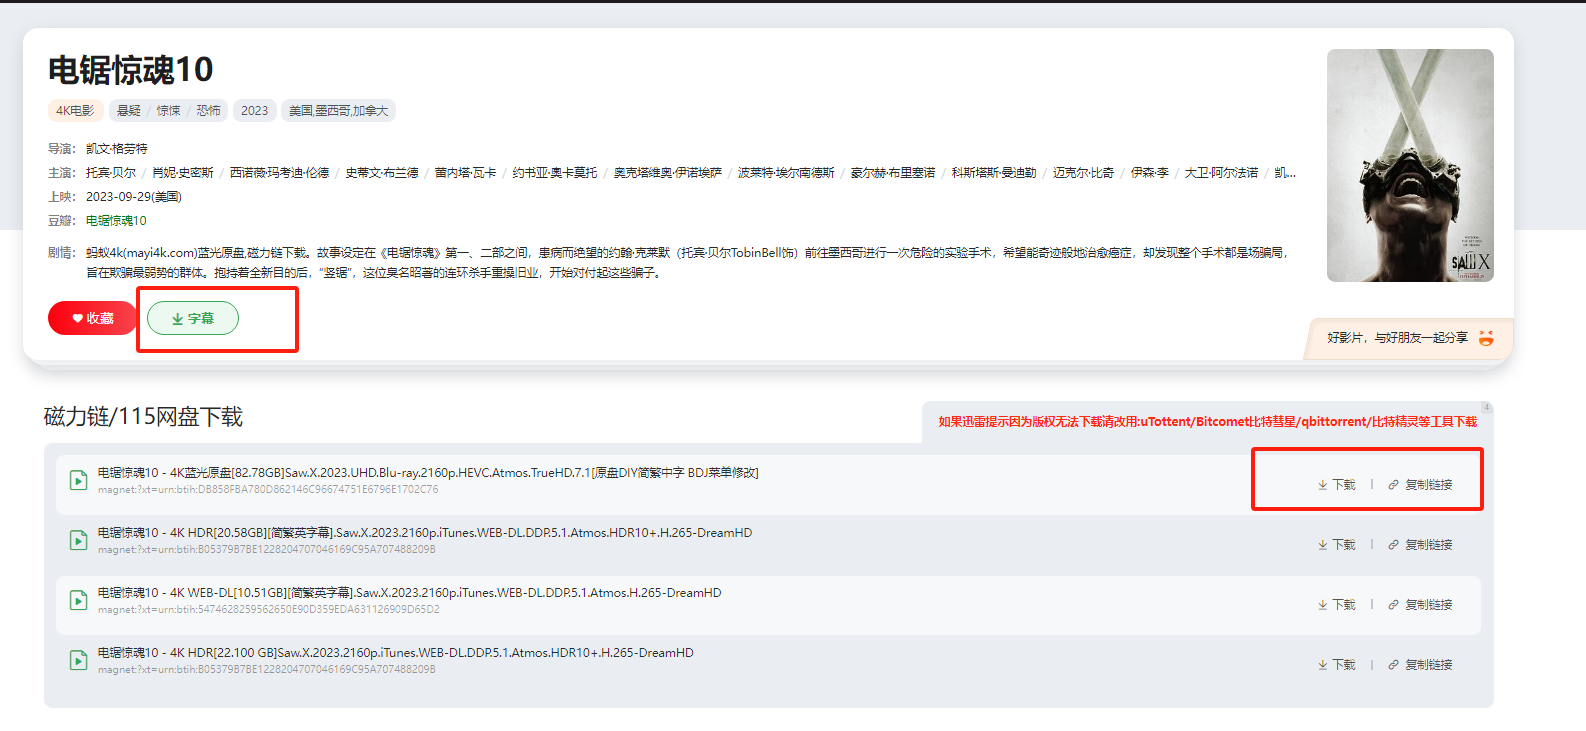Click the Saw X movie poster thumbnail
Screen dimensions: 1586x731
click(x=1410, y=165)
